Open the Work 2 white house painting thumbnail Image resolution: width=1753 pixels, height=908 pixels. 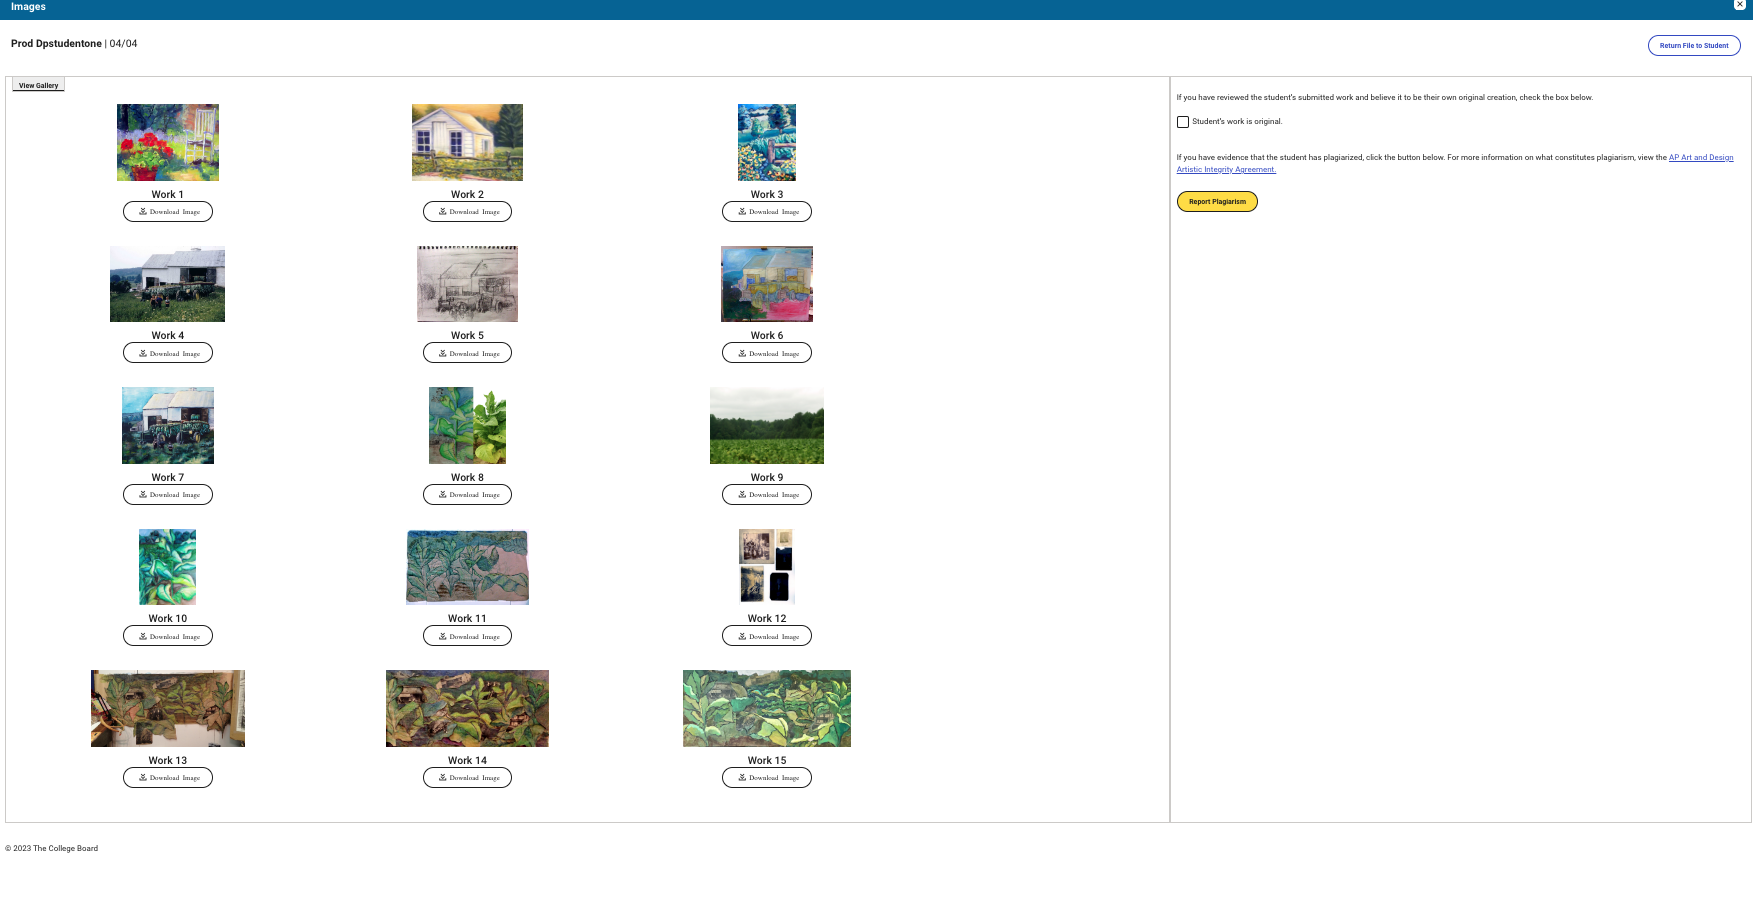point(467,142)
